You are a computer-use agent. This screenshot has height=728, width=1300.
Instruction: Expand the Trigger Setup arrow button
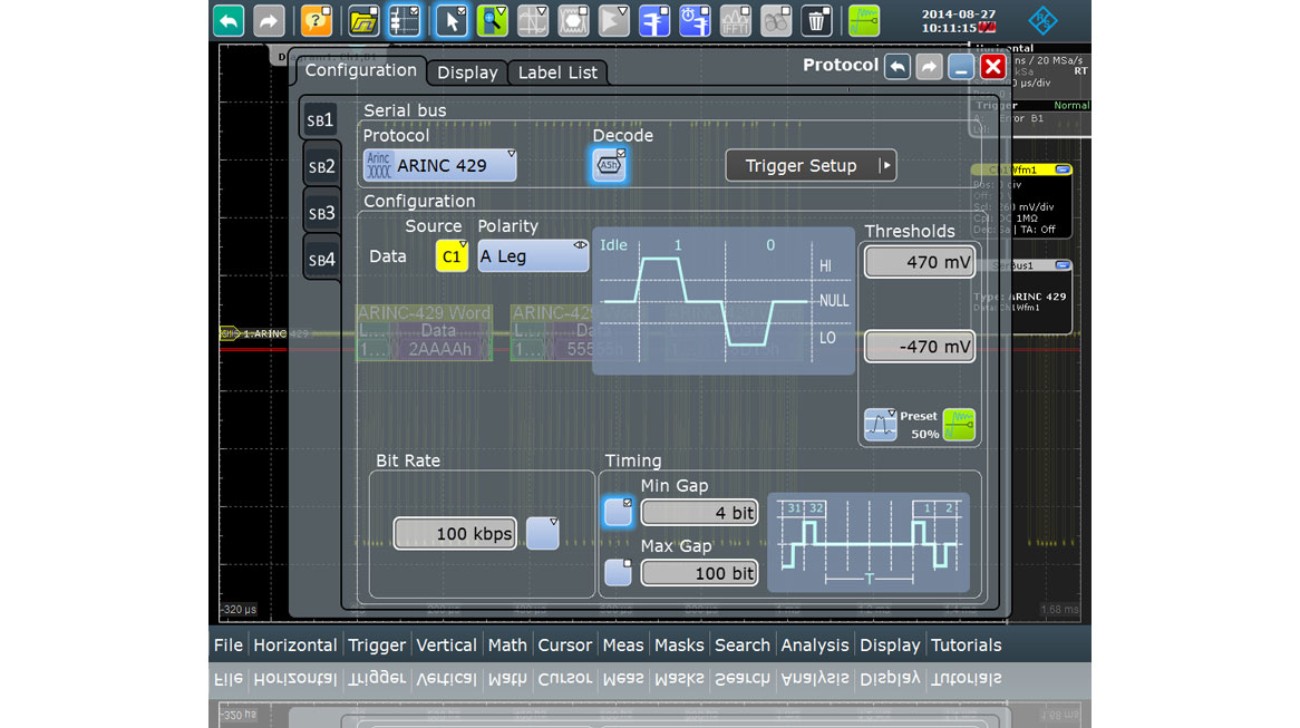coord(885,166)
